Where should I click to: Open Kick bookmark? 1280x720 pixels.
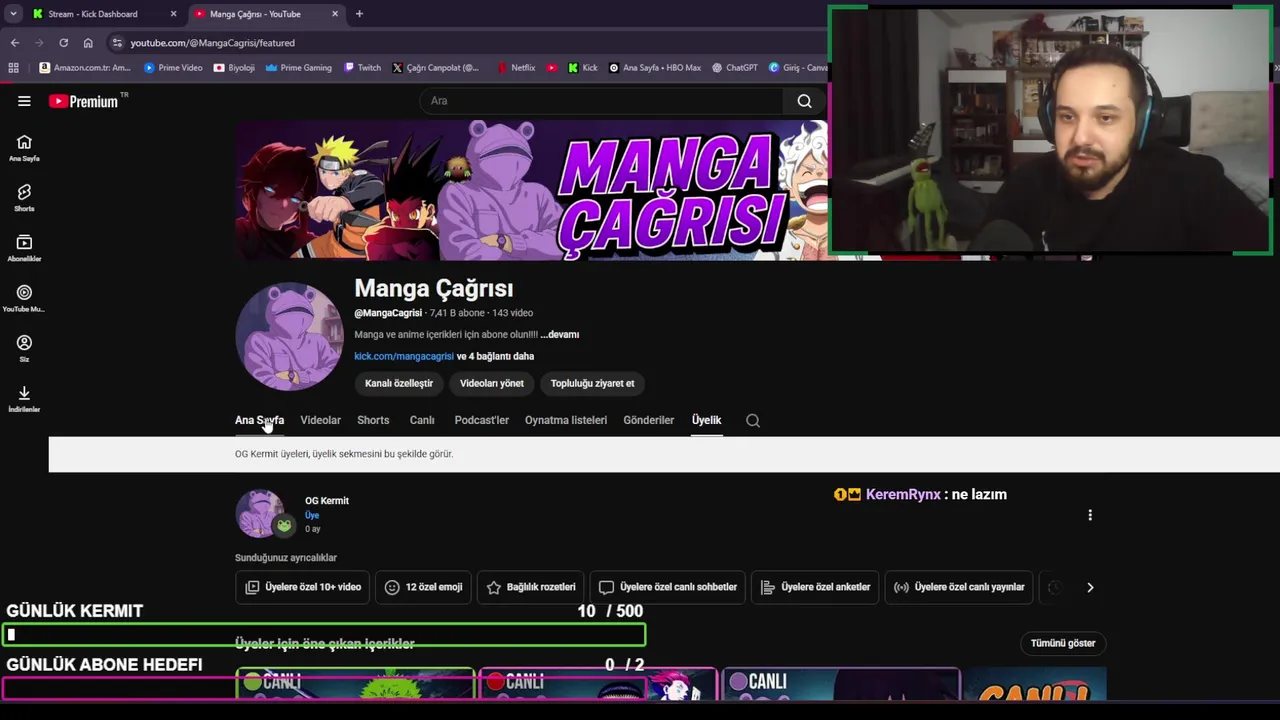pyautogui.click(x=583, y=68)
